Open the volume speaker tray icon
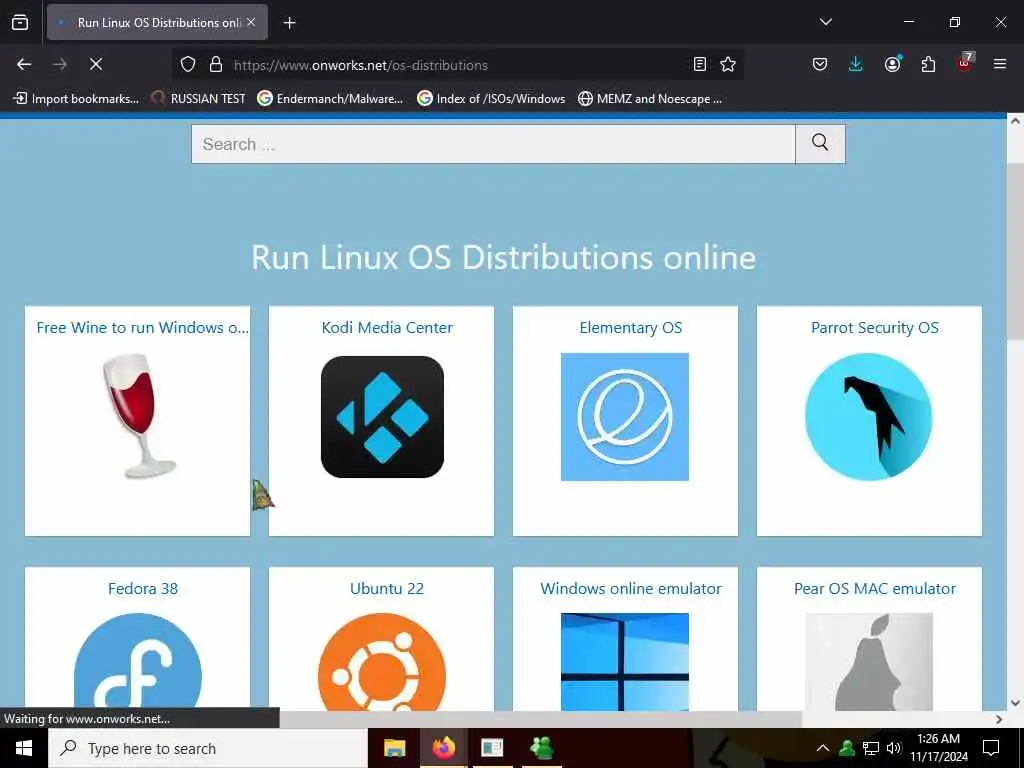1024x768 pixels. click(893, 748)
